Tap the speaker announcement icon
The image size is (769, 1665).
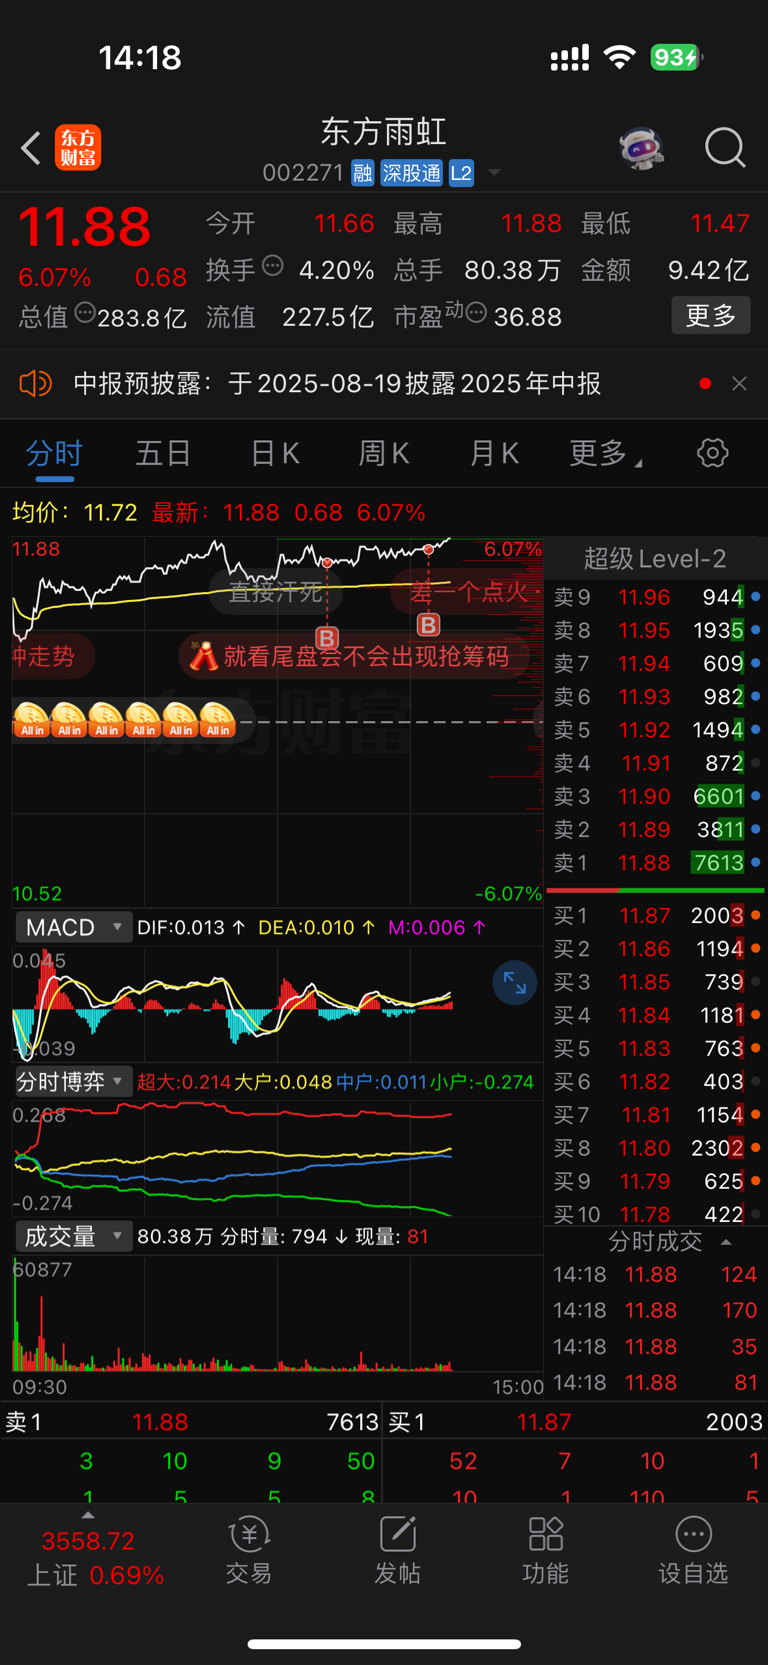[36, 383]
